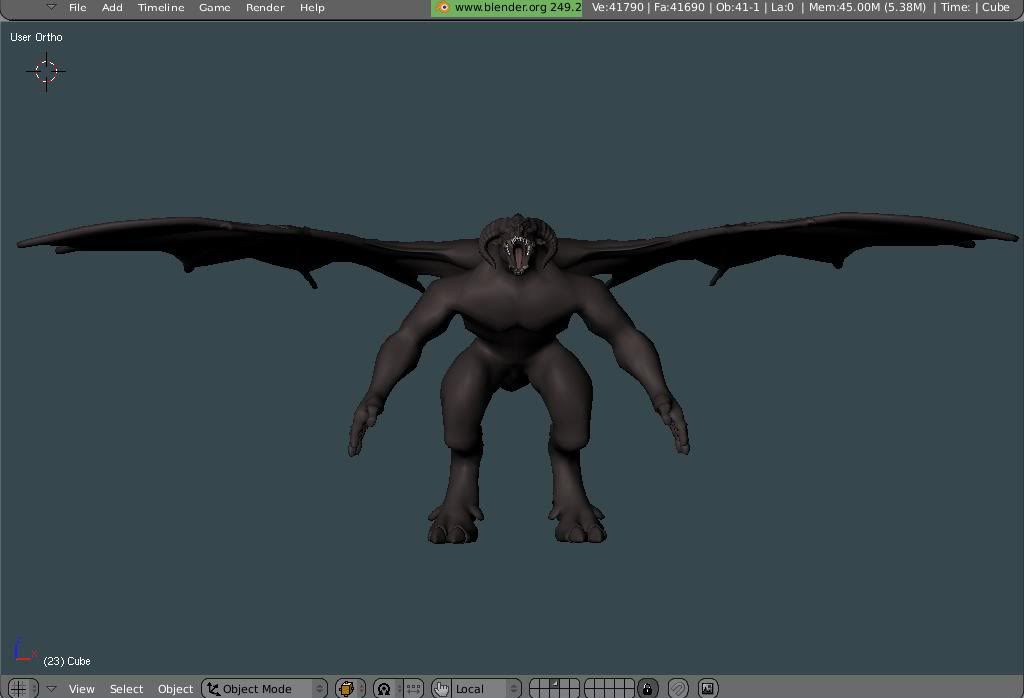
Task: Click the render this window image icon
Action: 707,688
